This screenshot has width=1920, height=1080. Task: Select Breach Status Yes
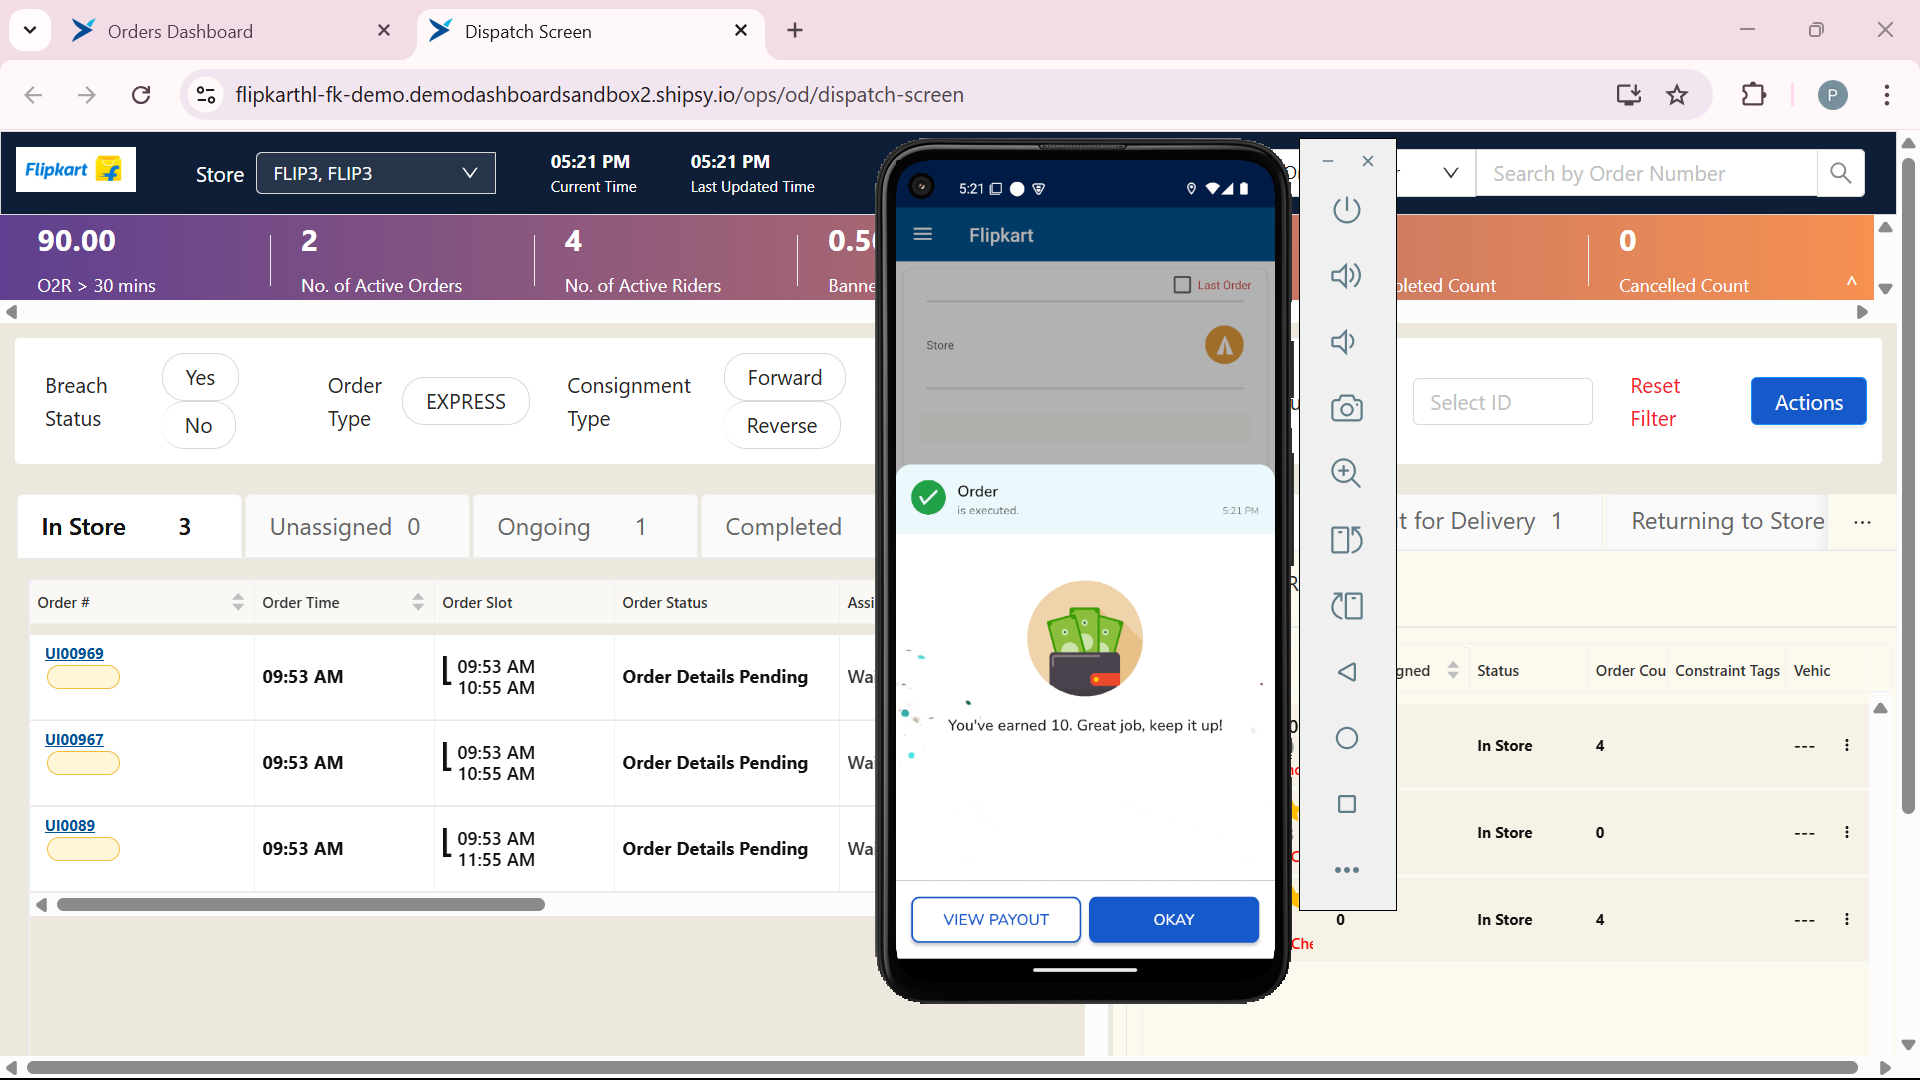(x=200, y=377)
